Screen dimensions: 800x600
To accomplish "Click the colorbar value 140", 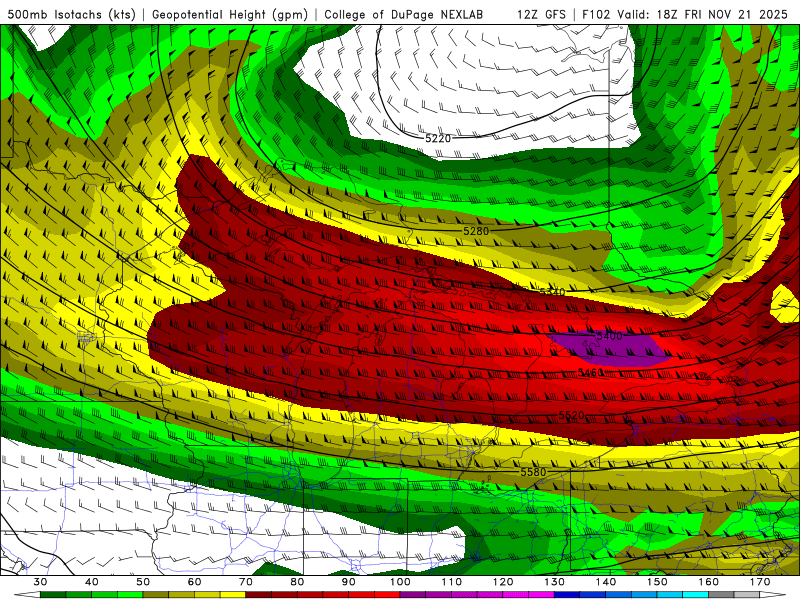I will click(606, 582).
